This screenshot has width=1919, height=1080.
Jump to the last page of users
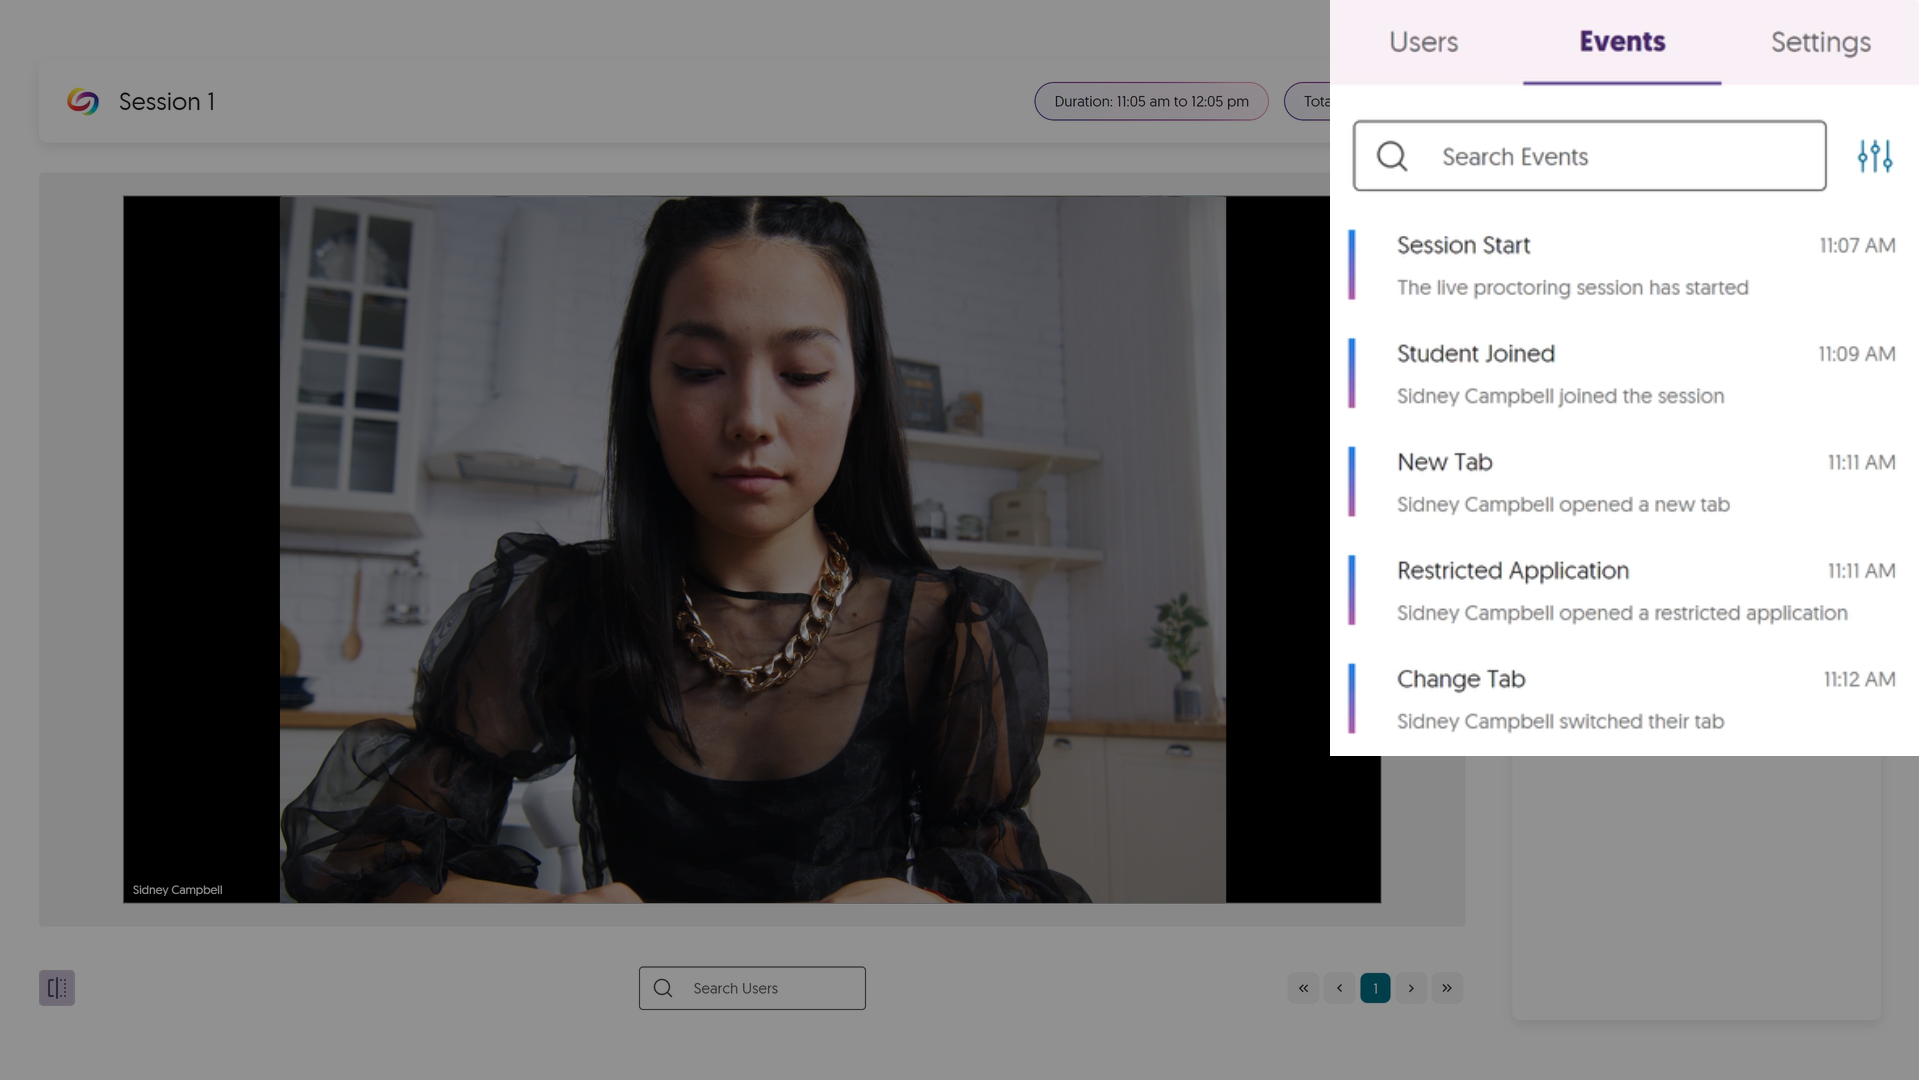(1447, 988)
